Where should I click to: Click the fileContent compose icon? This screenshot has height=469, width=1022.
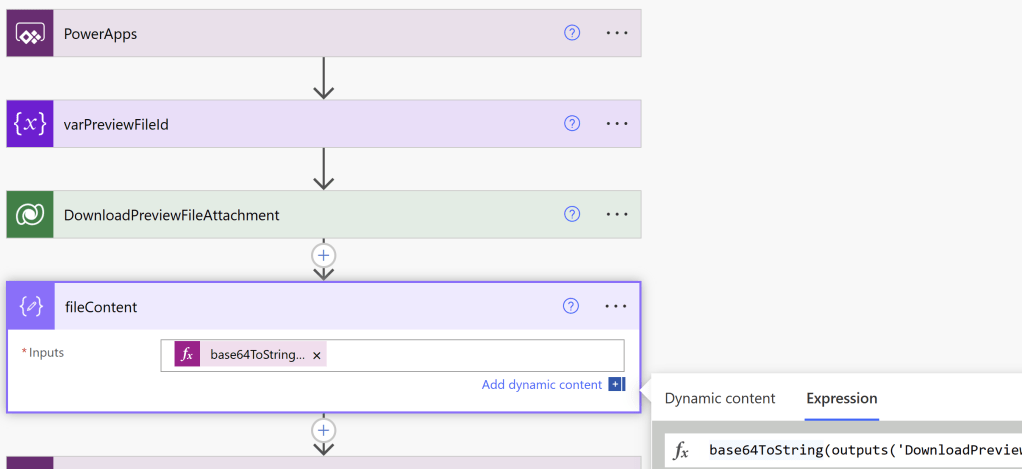(x=30, y=307)
